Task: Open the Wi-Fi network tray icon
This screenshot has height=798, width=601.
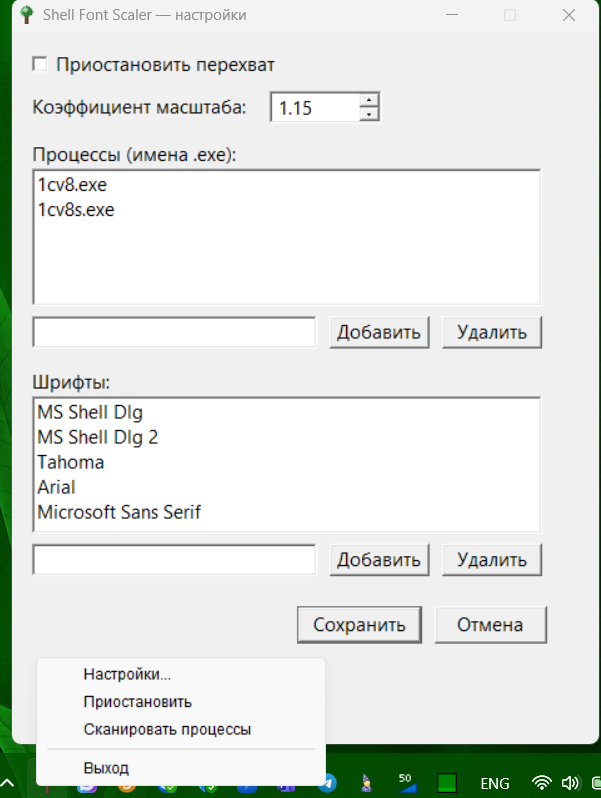Action: click(541, 783)
